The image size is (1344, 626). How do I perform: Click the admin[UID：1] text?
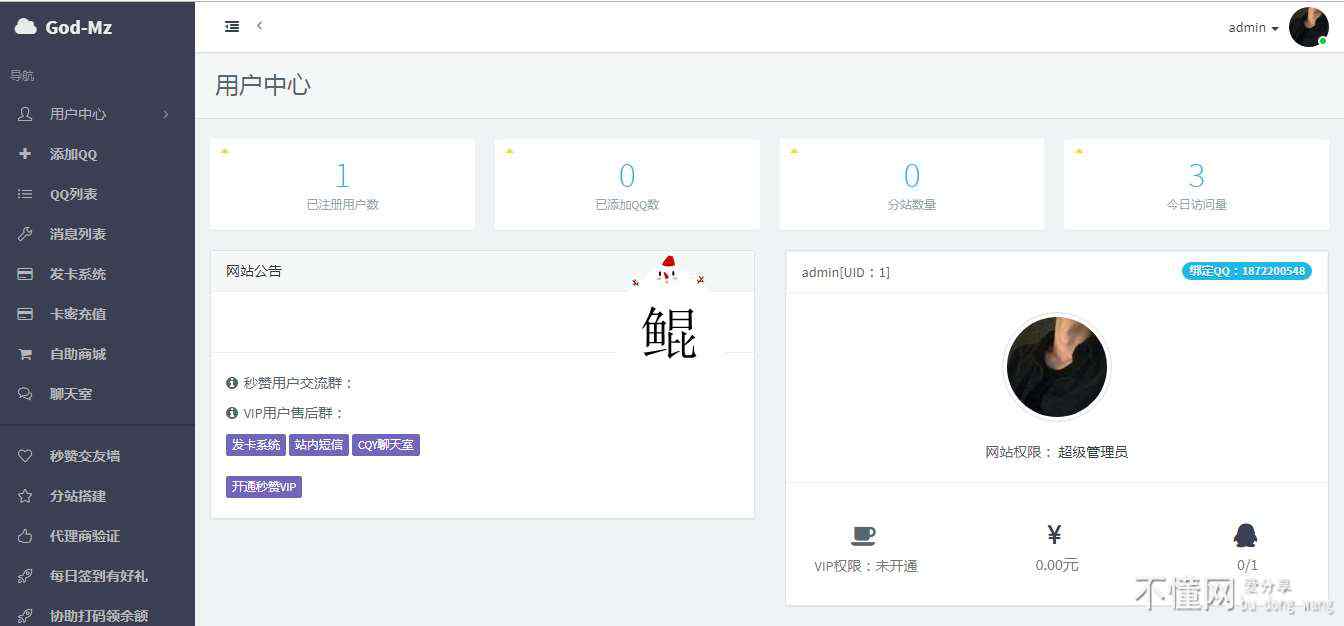pyautogui.click(x=845, y=272)
